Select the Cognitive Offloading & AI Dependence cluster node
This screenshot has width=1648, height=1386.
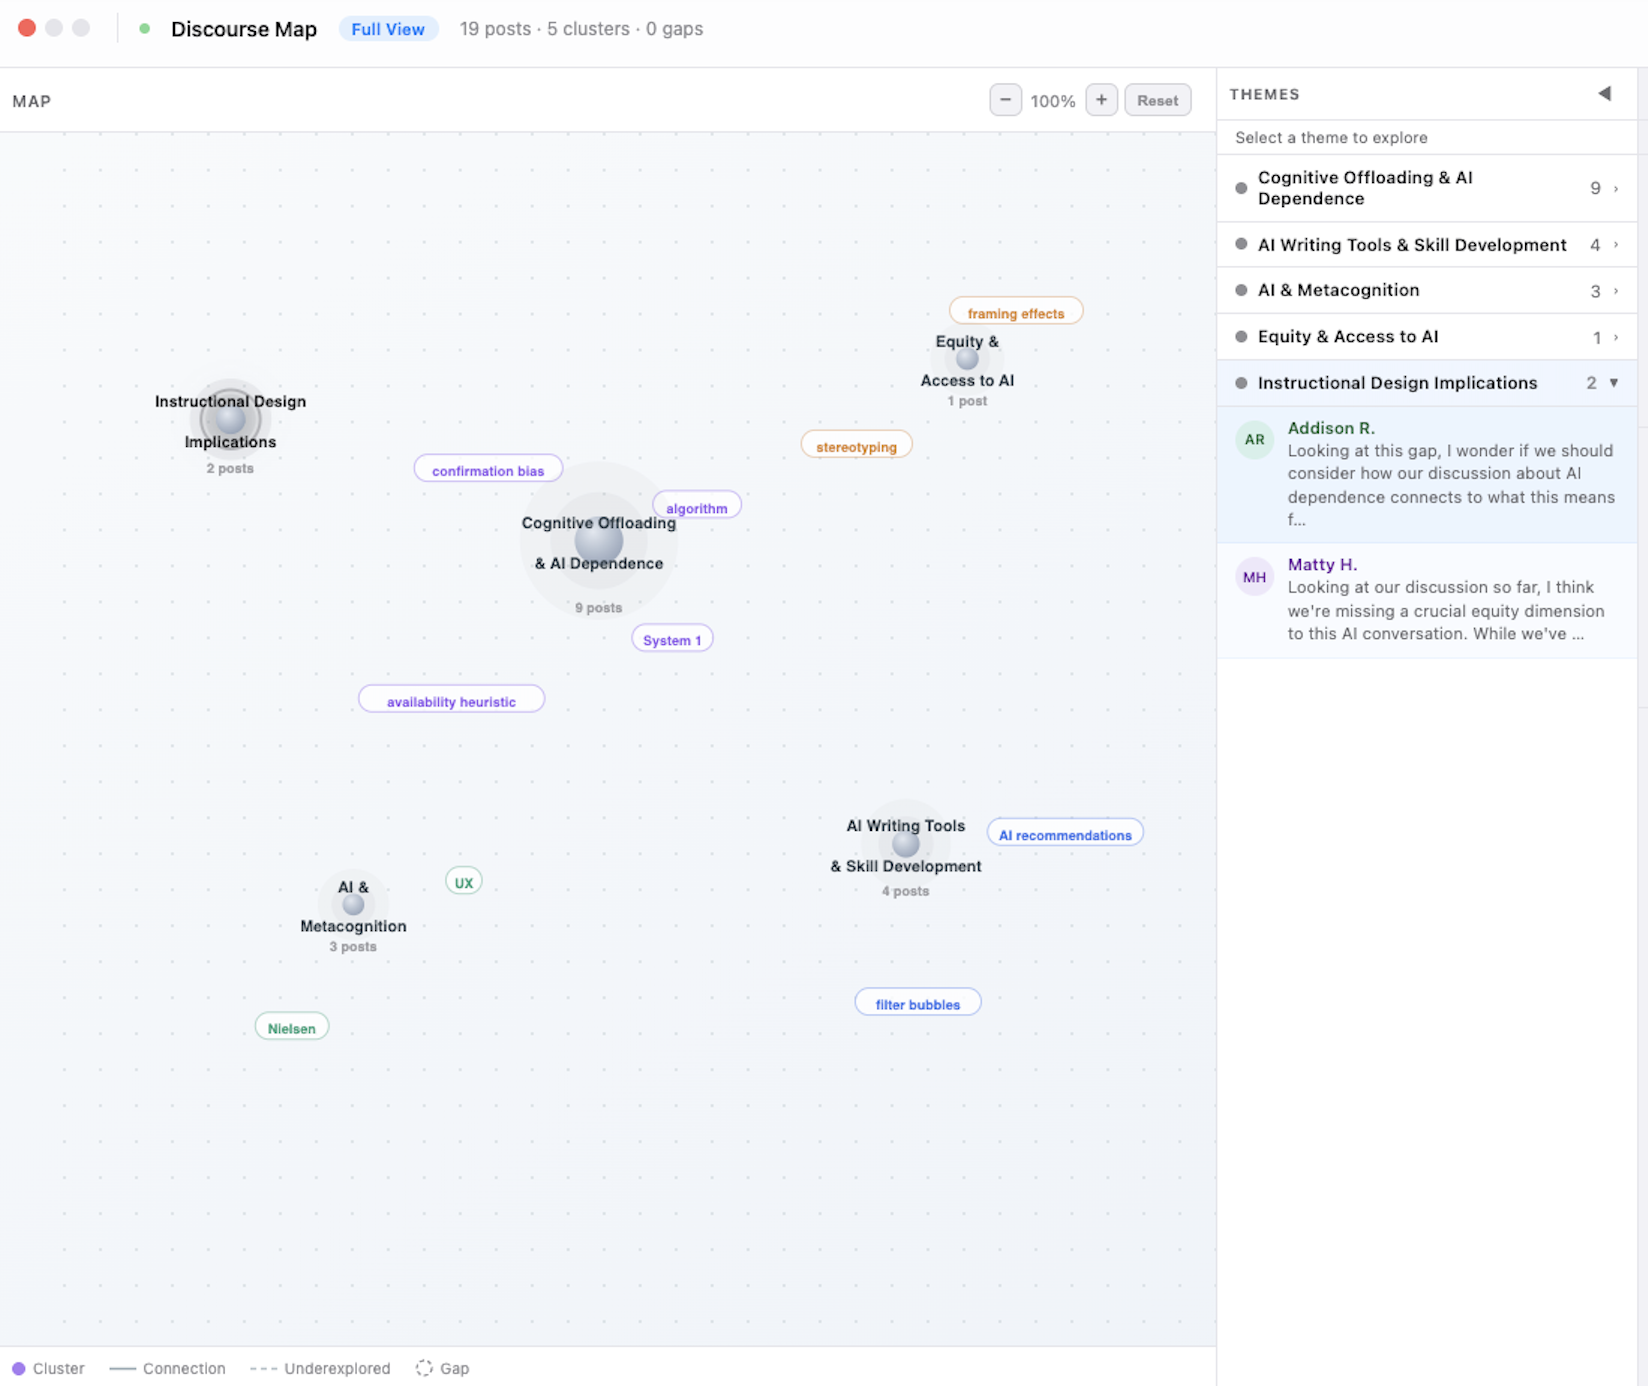point(598,541)
